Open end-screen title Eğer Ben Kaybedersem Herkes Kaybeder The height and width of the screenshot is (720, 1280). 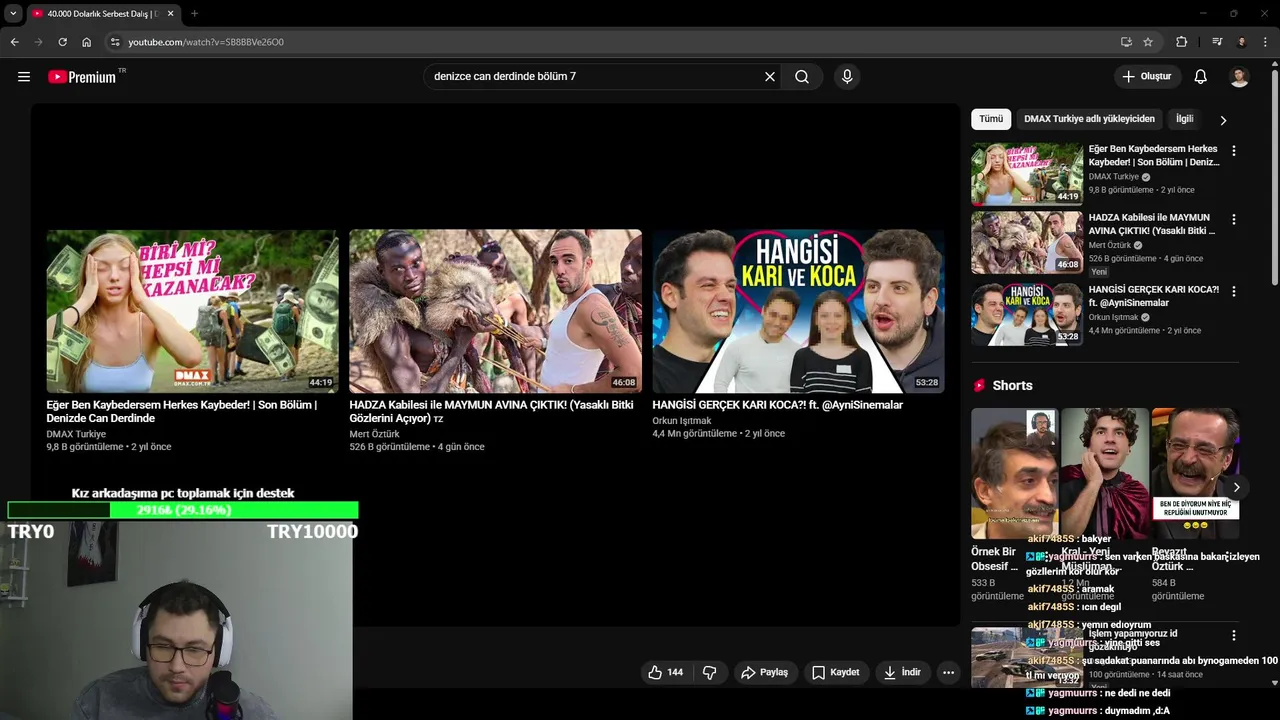181,412
